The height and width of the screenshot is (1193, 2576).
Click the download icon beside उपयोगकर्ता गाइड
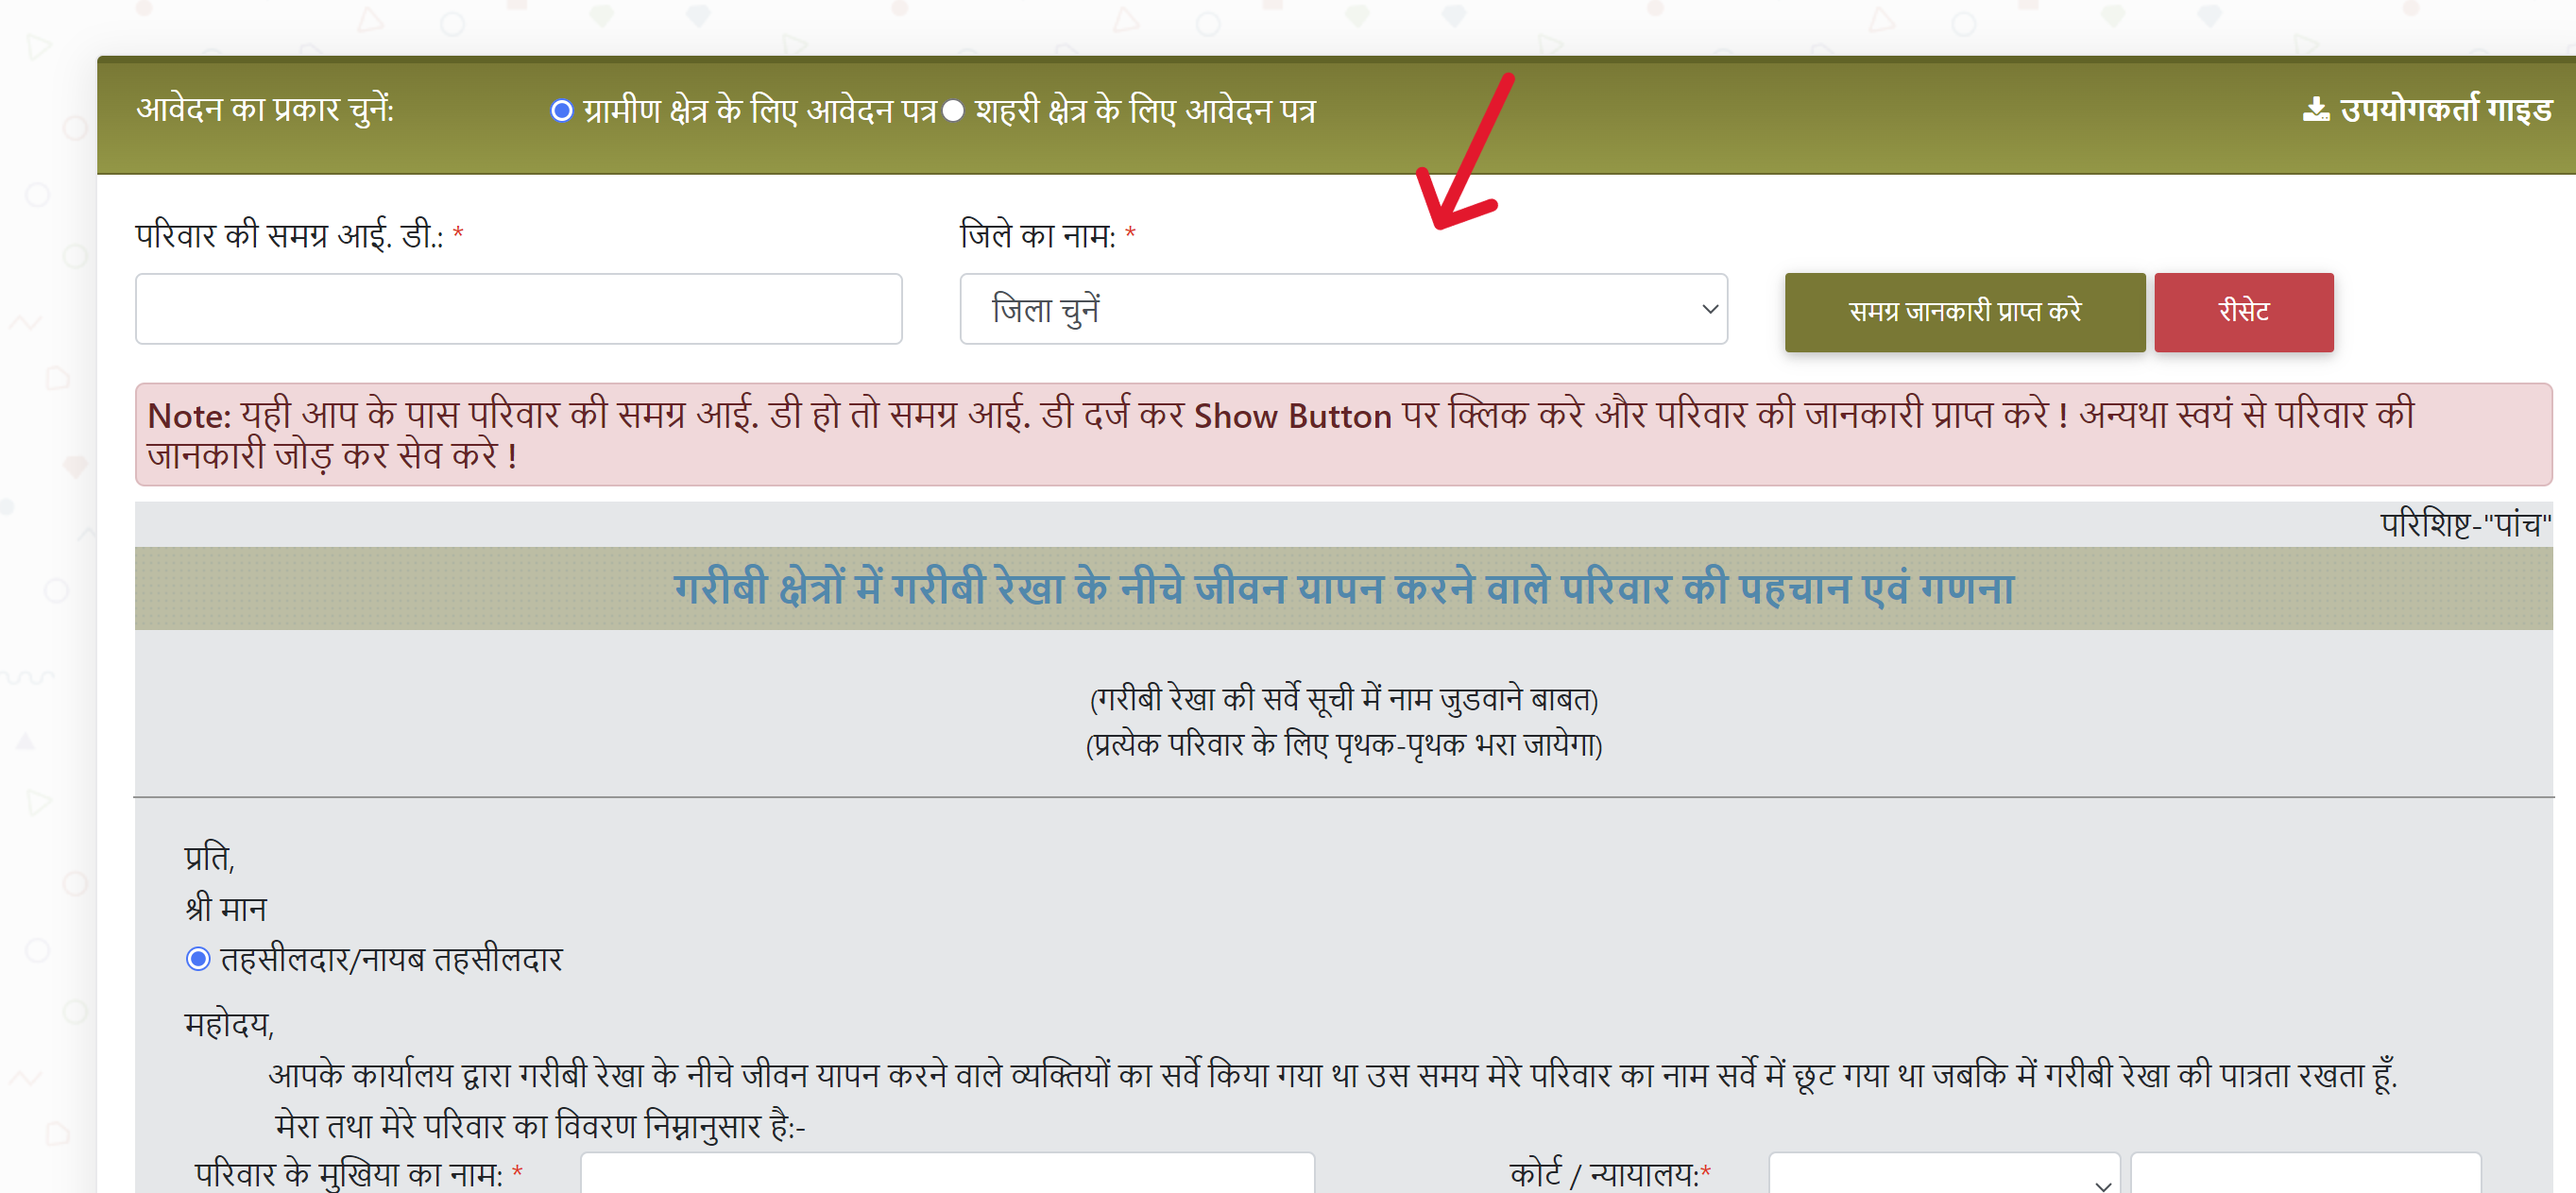pyautogui.click(x=2315, y=110)
